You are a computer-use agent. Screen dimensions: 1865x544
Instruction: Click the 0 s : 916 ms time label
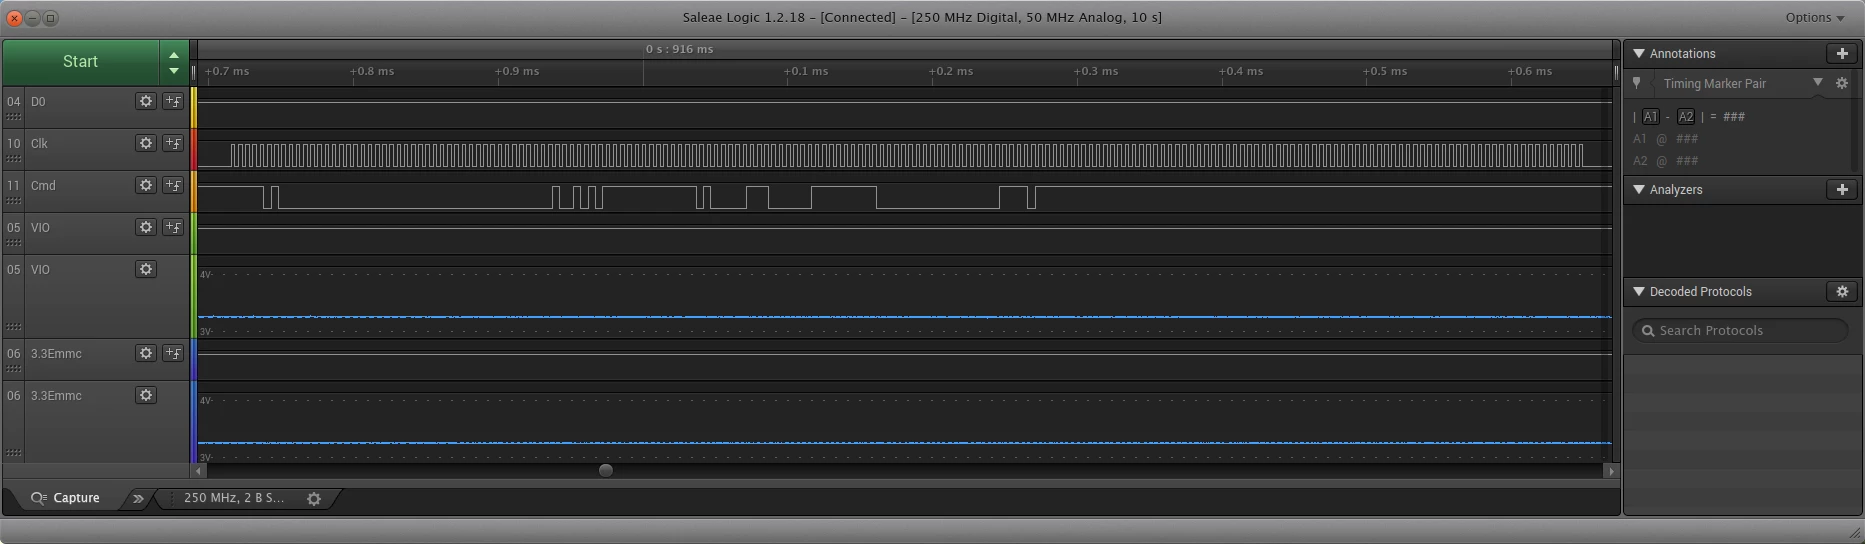[x=679, y=48]
